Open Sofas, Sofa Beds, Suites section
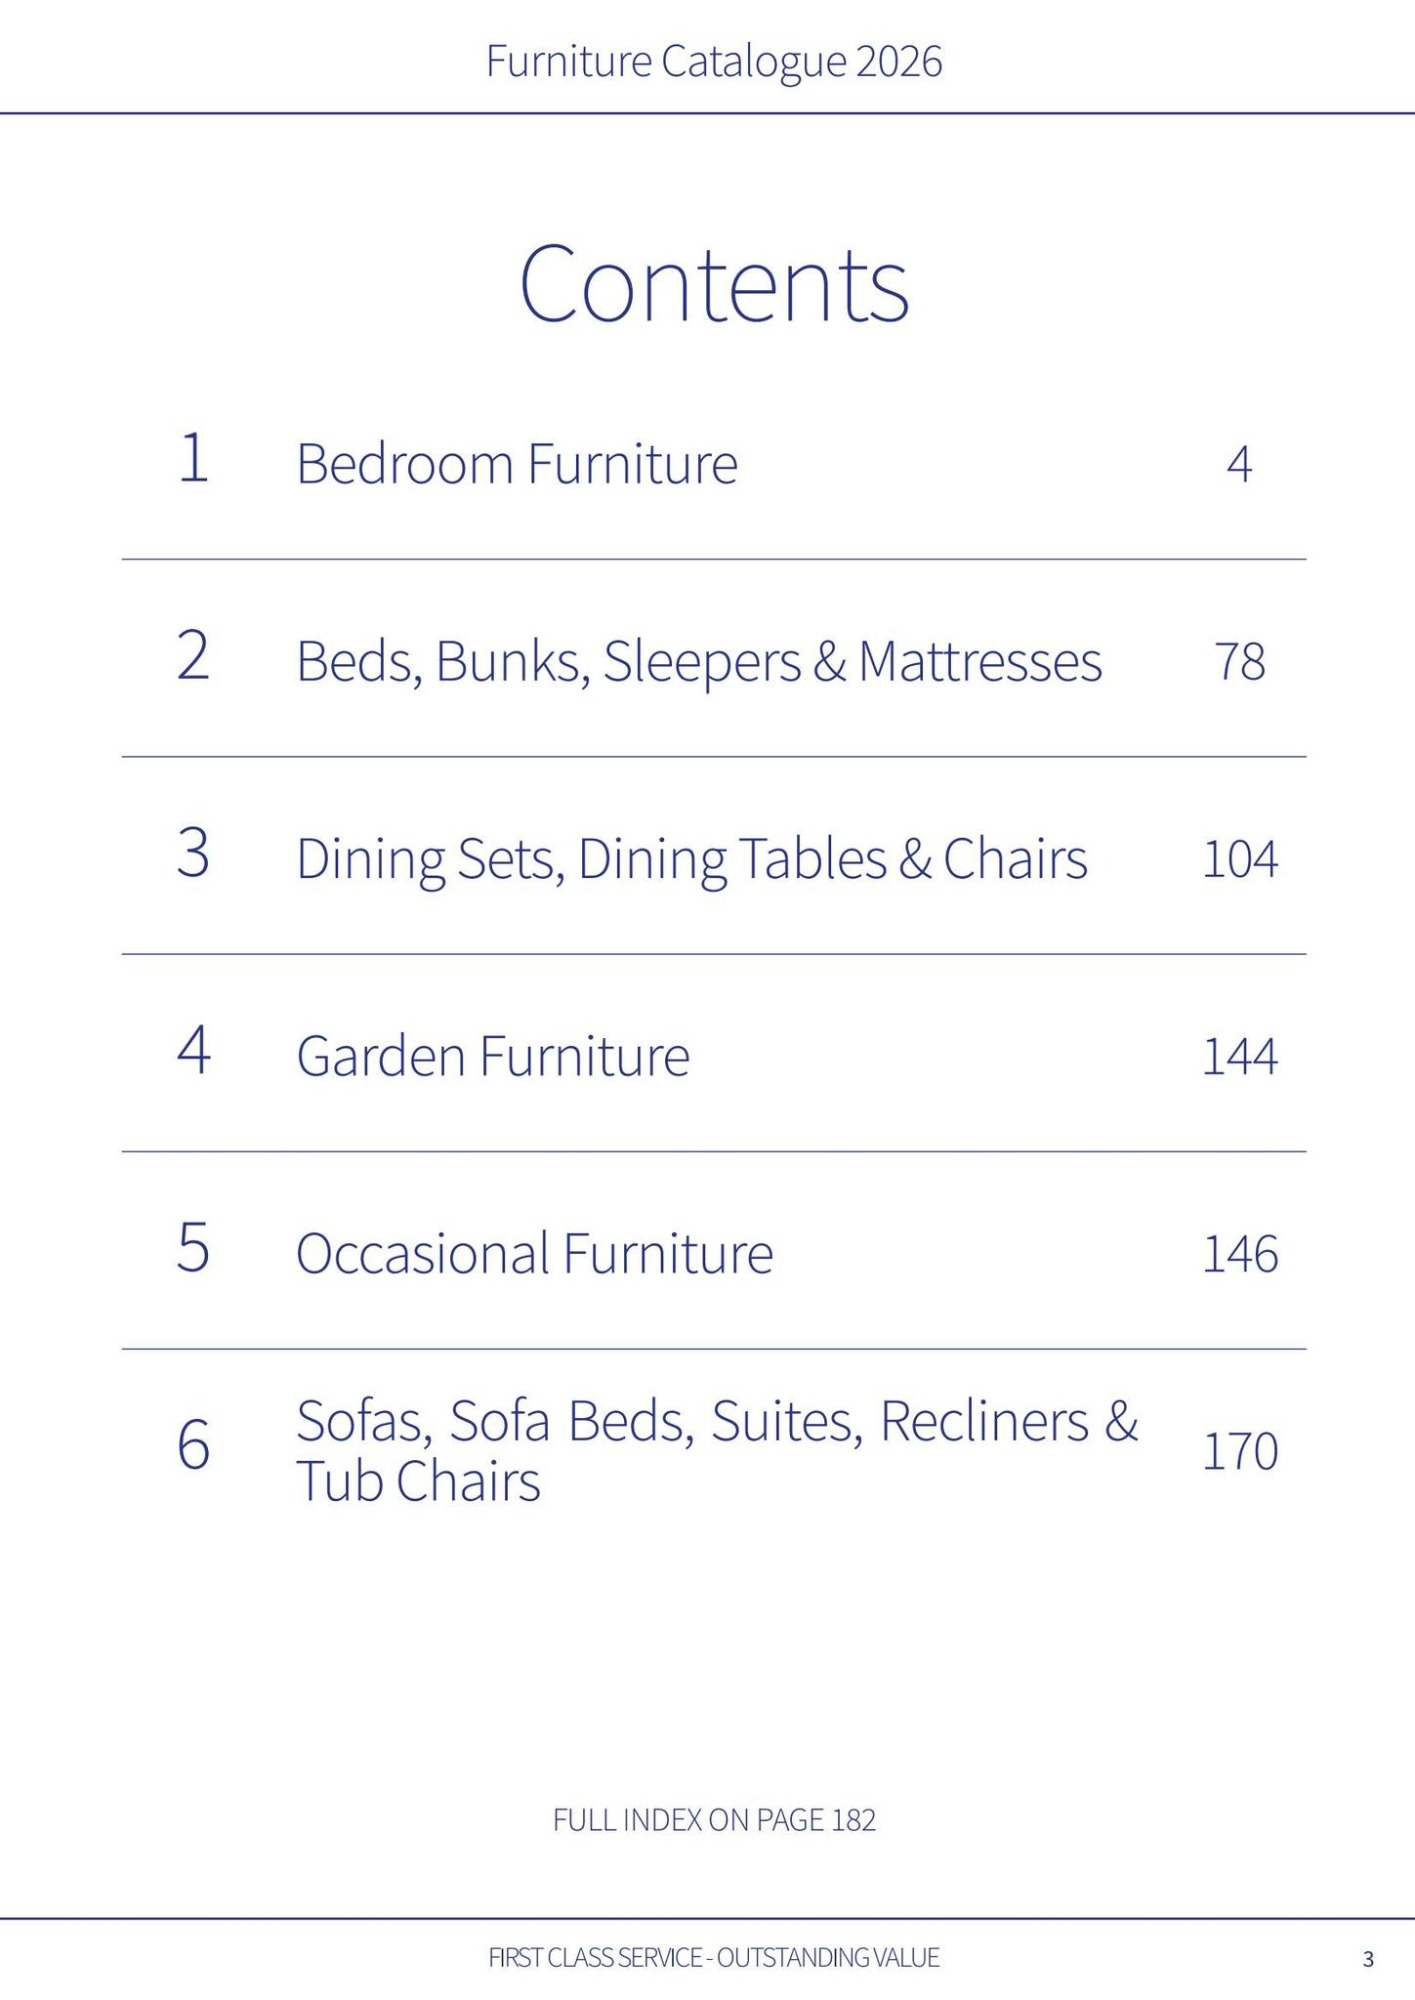The image size is (1415, 2000). coord(717,1450)
